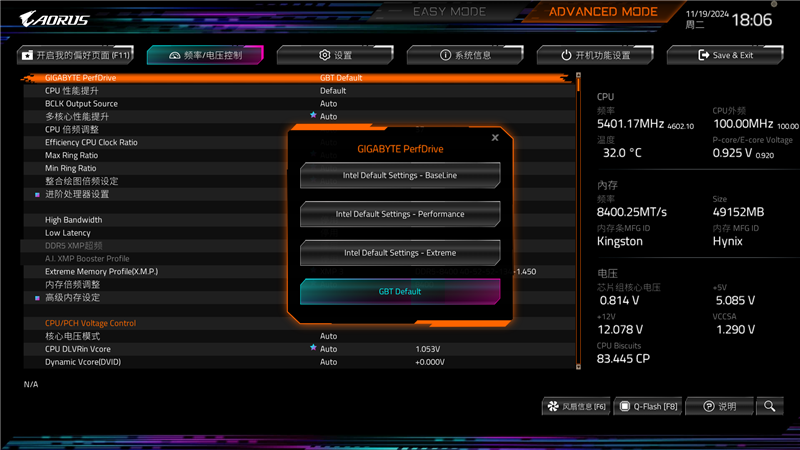
Task: Click the gauge icon on 频率/电压控制 tab
Action: tap(174, 55)
